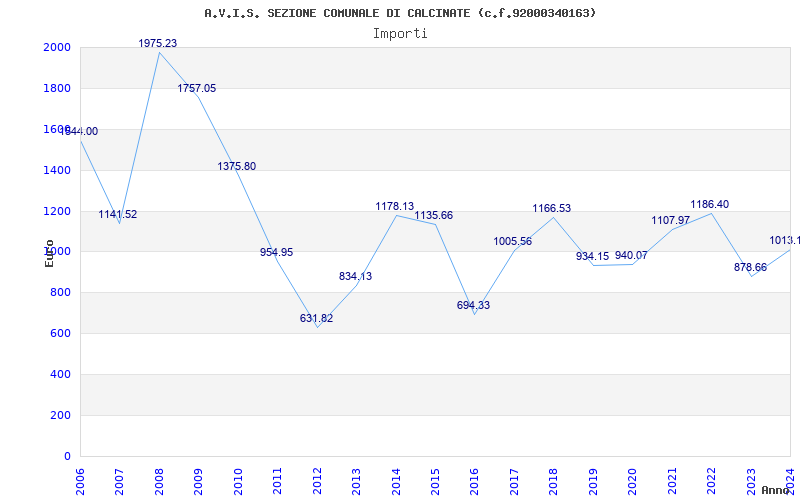The image size is (800, 500).
Task: Click the chart title A.V.I.S. SEZIONE COMUNALE DI CALCINATE
Action: pos(400,13)
